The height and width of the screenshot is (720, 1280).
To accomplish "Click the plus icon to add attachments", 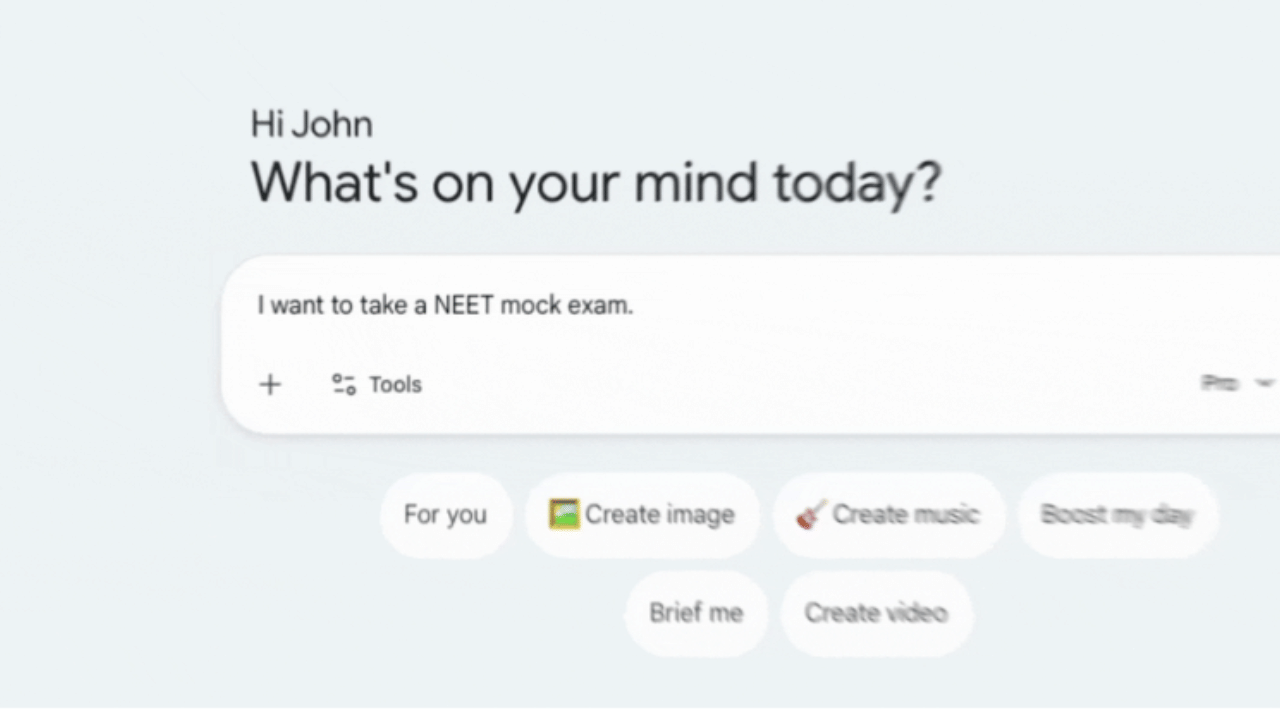I will coord(270,385).
